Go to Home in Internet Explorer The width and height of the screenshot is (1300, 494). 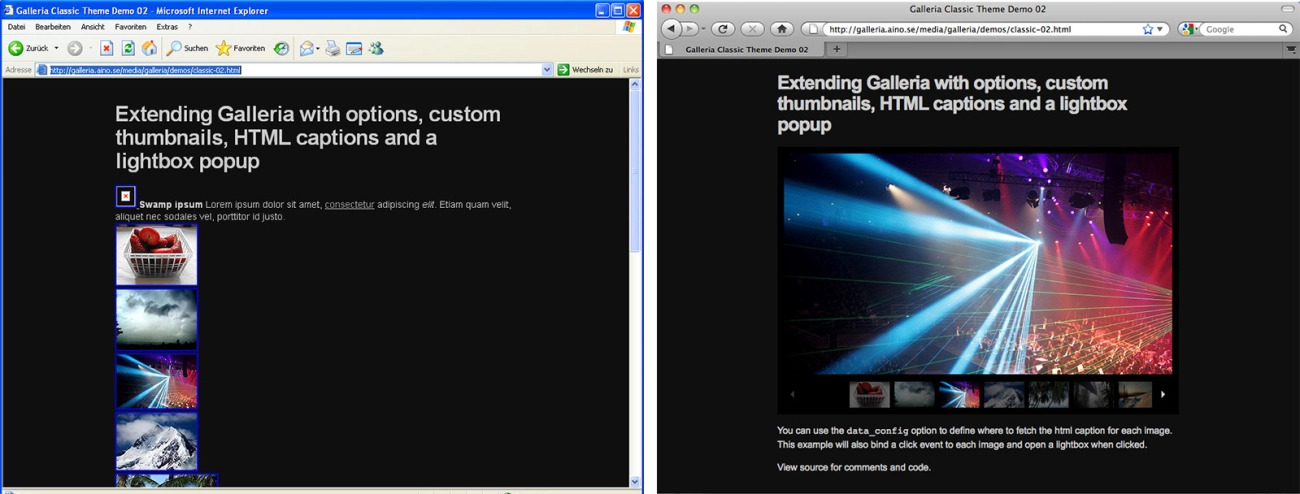click(x=149, y=48)
